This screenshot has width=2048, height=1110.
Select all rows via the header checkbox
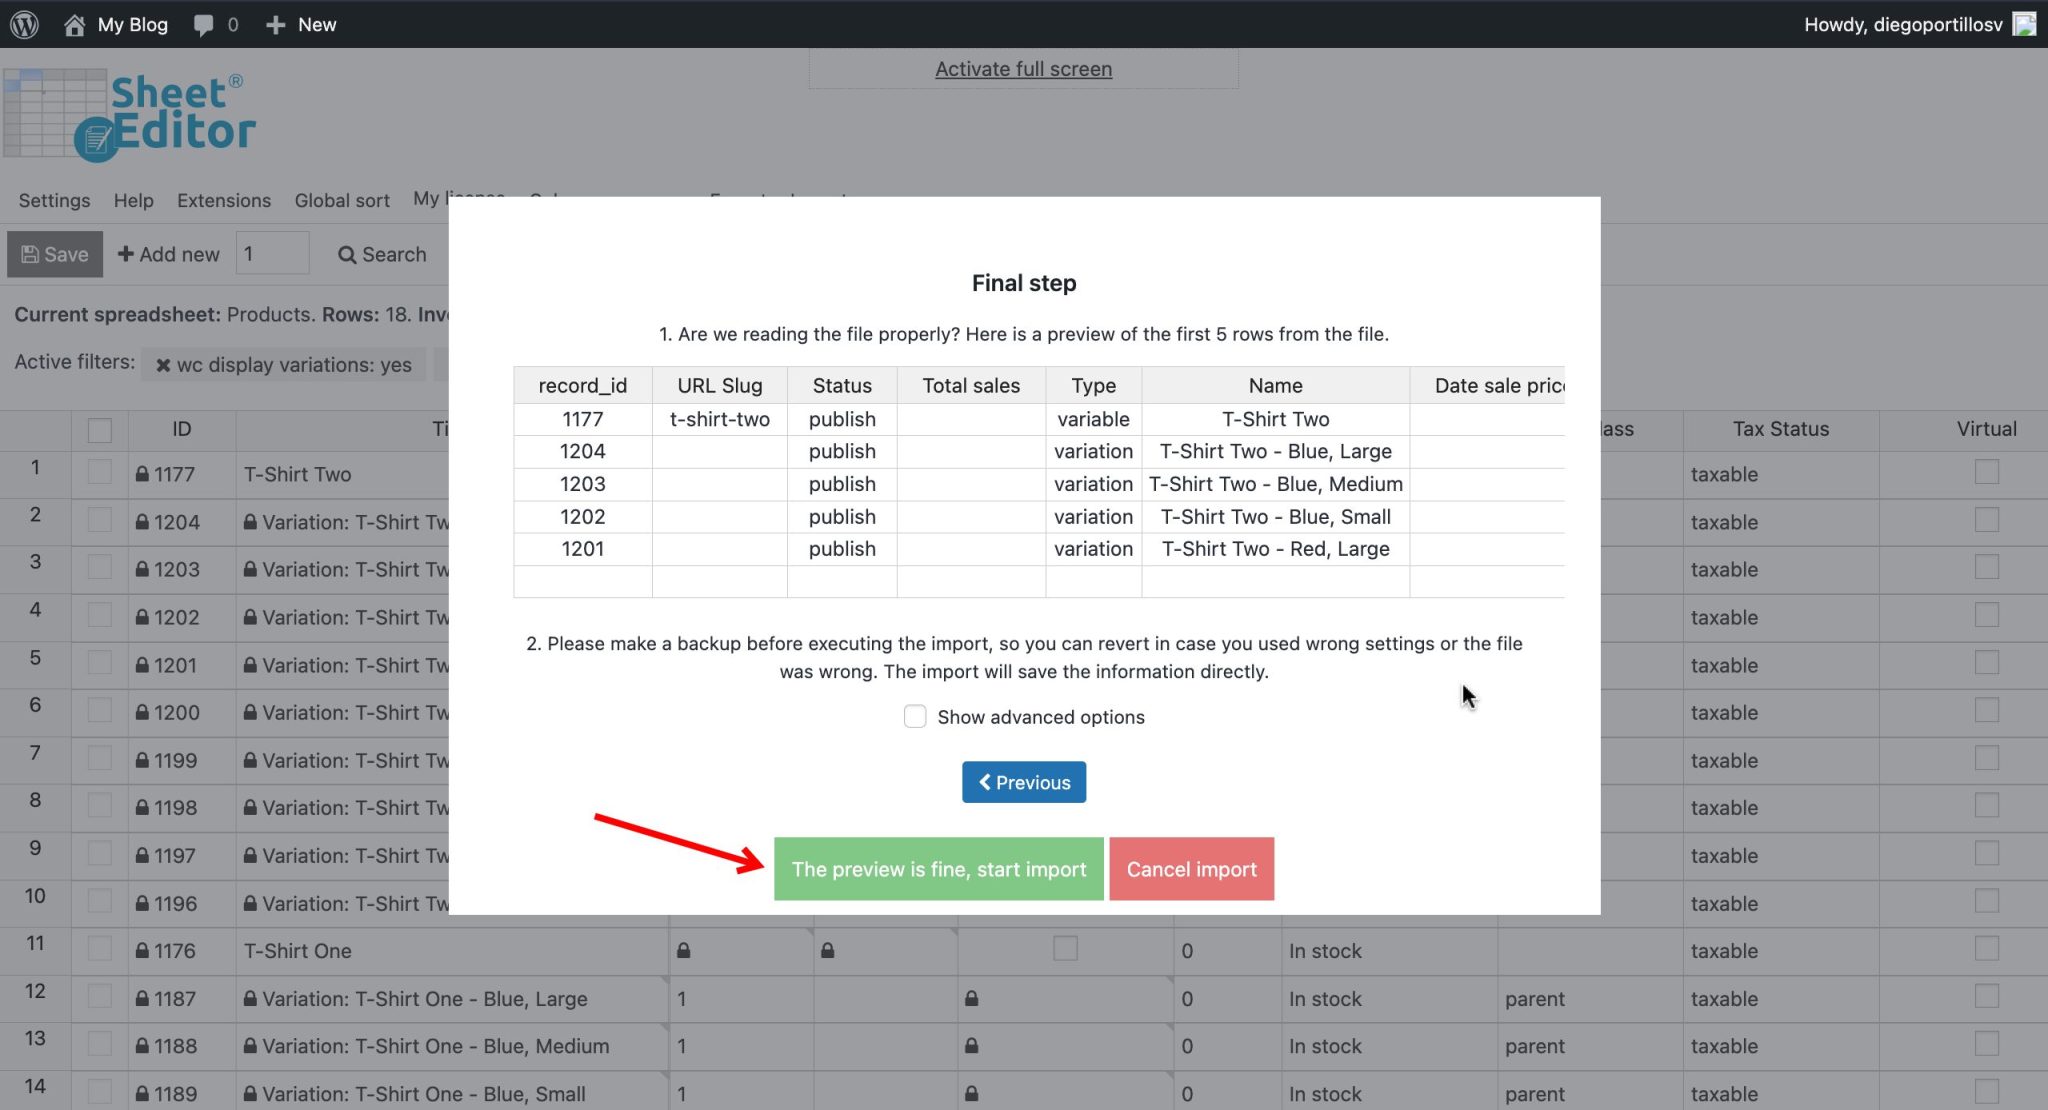99,429
